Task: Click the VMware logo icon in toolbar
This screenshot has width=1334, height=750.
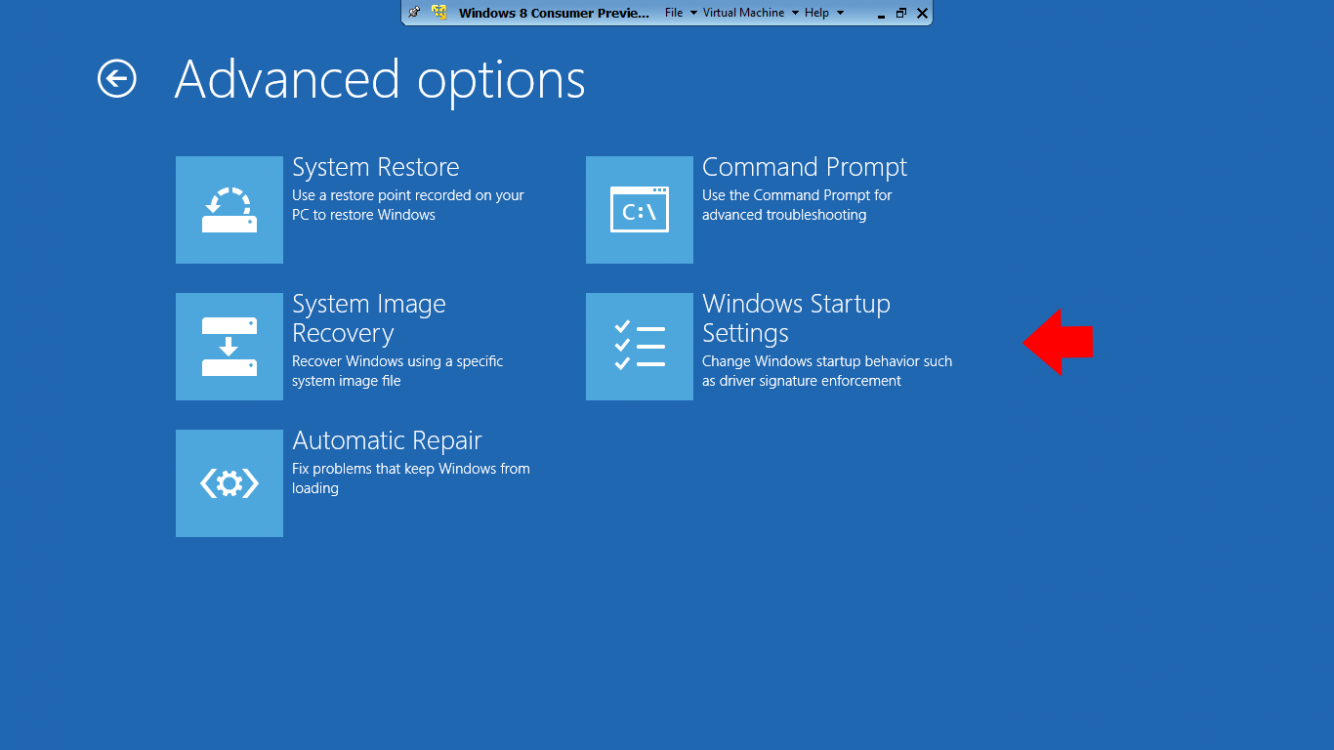Action: [439, 13]
